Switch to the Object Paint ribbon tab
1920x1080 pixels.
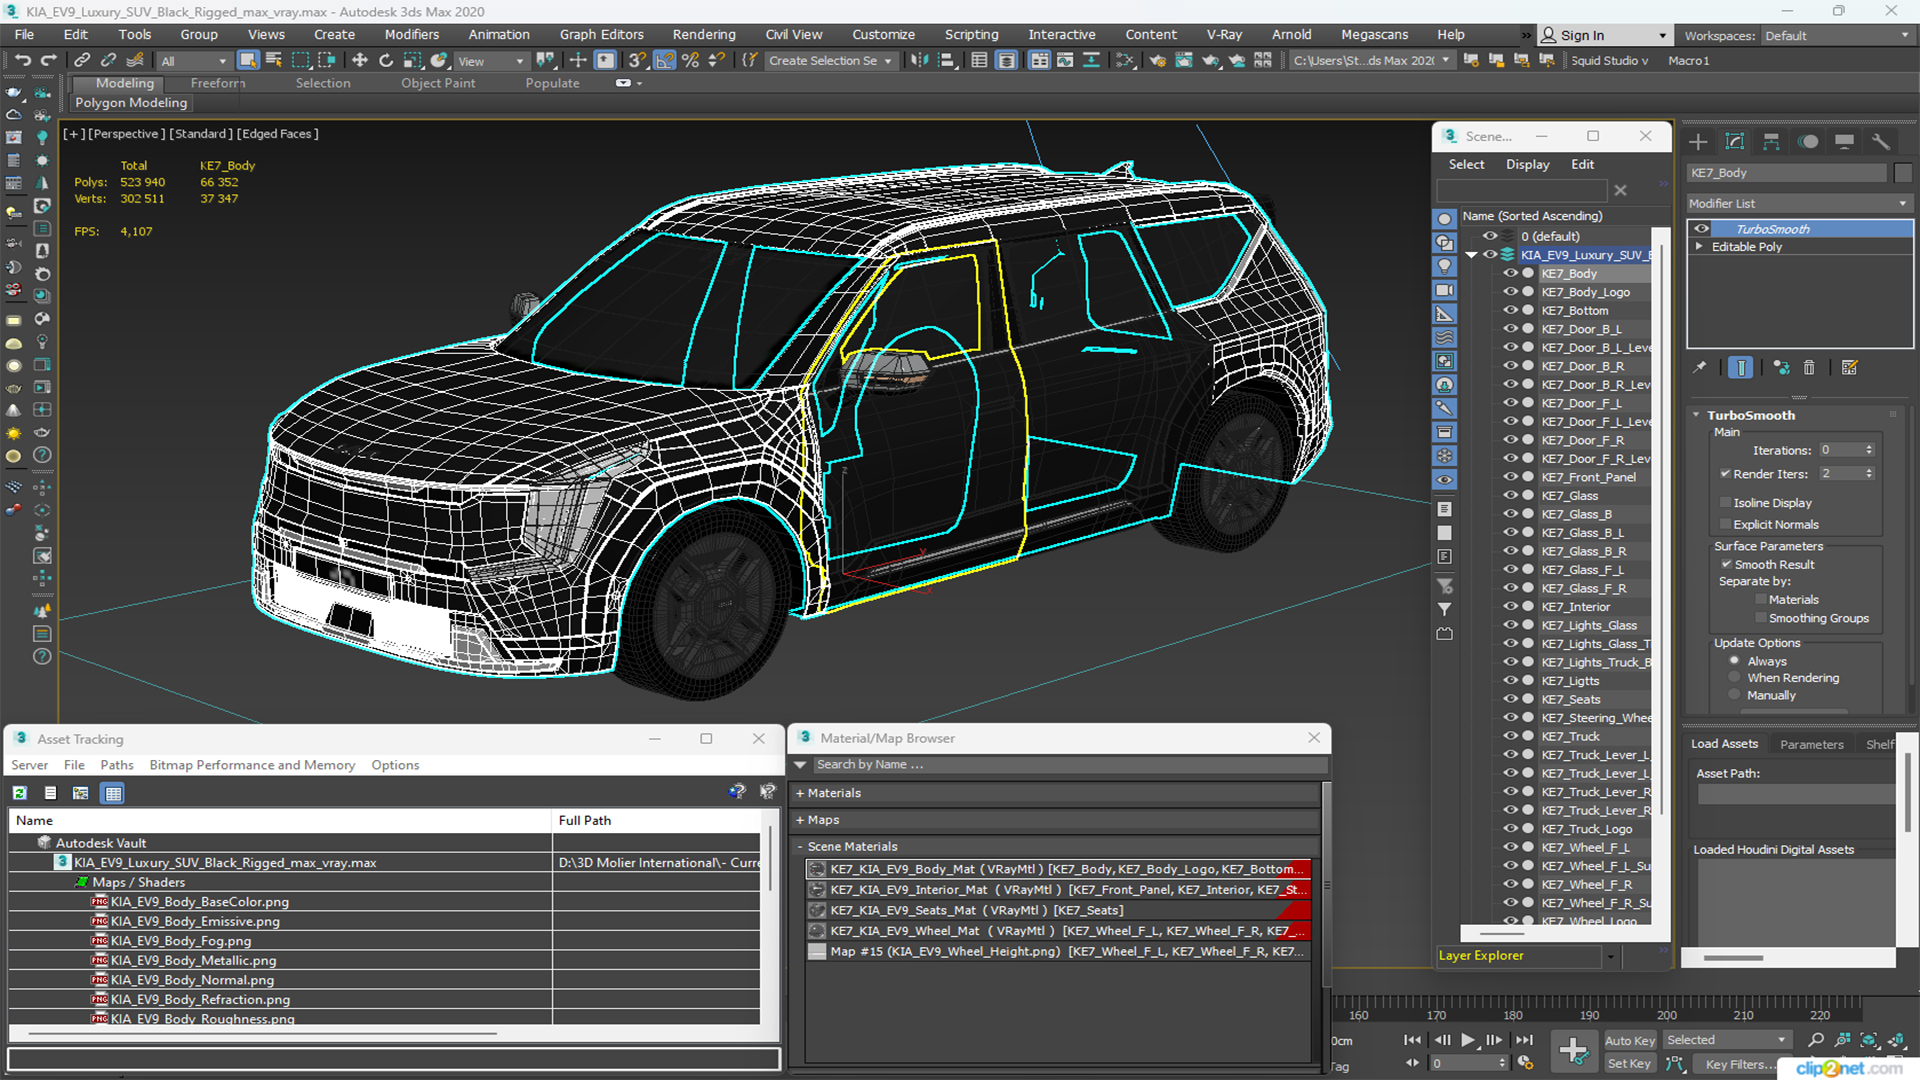click(x=438, y=83)
